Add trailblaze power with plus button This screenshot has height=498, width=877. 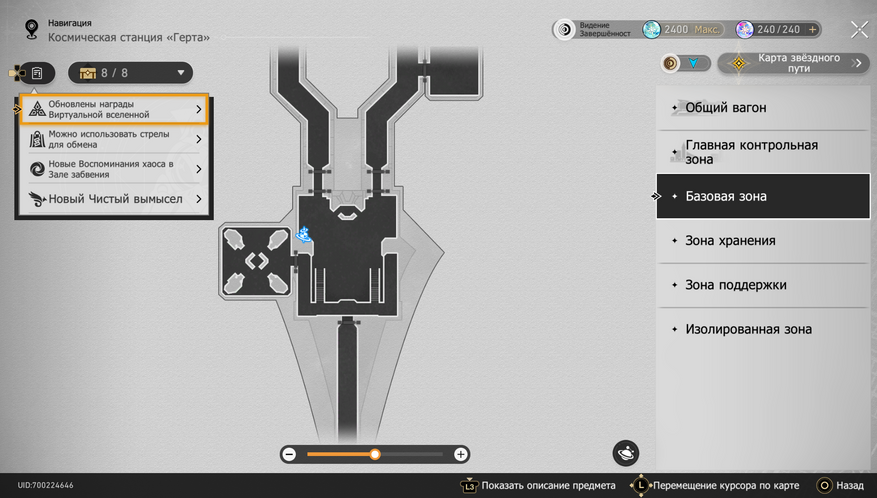tap(812, 30)
